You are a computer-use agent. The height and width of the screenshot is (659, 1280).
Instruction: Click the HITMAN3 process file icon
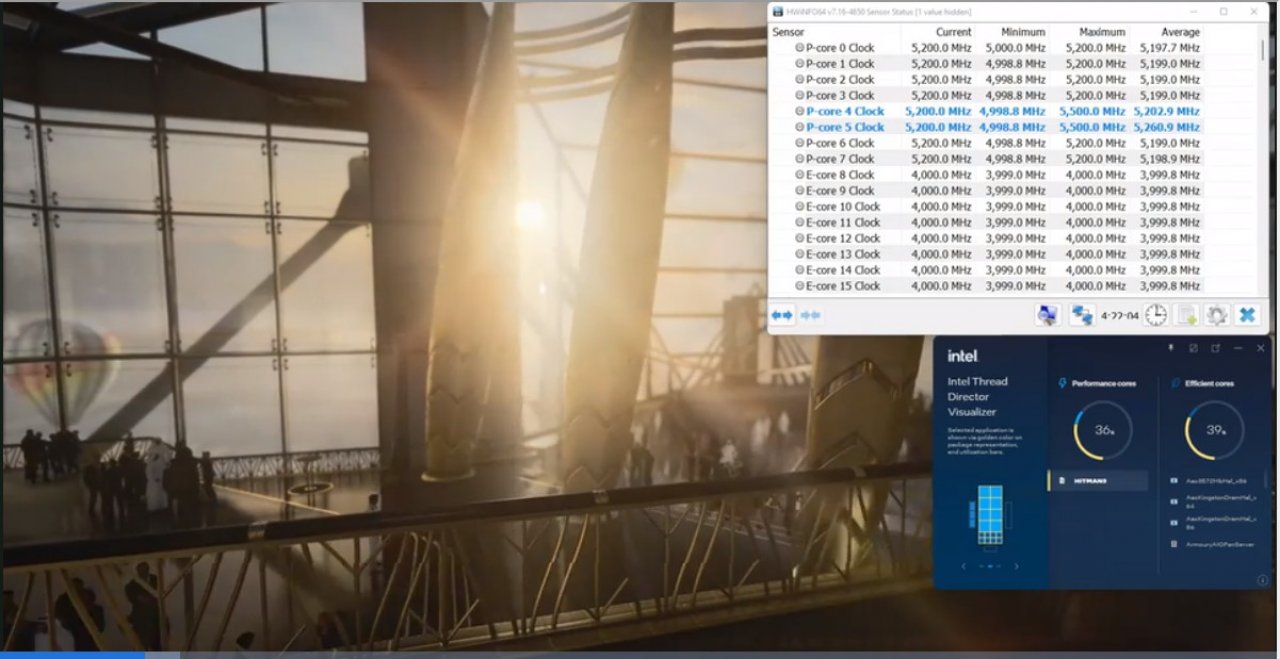pos(1062,481)
